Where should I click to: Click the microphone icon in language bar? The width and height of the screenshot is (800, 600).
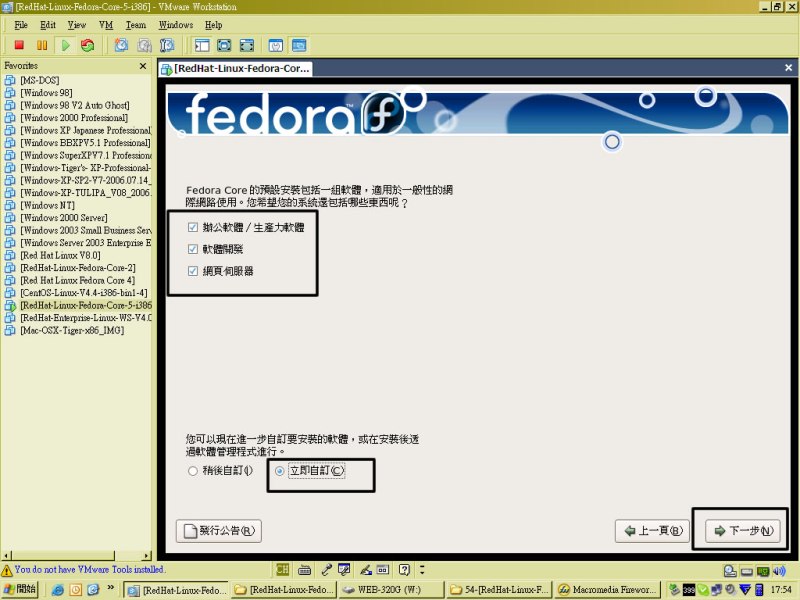327,569
